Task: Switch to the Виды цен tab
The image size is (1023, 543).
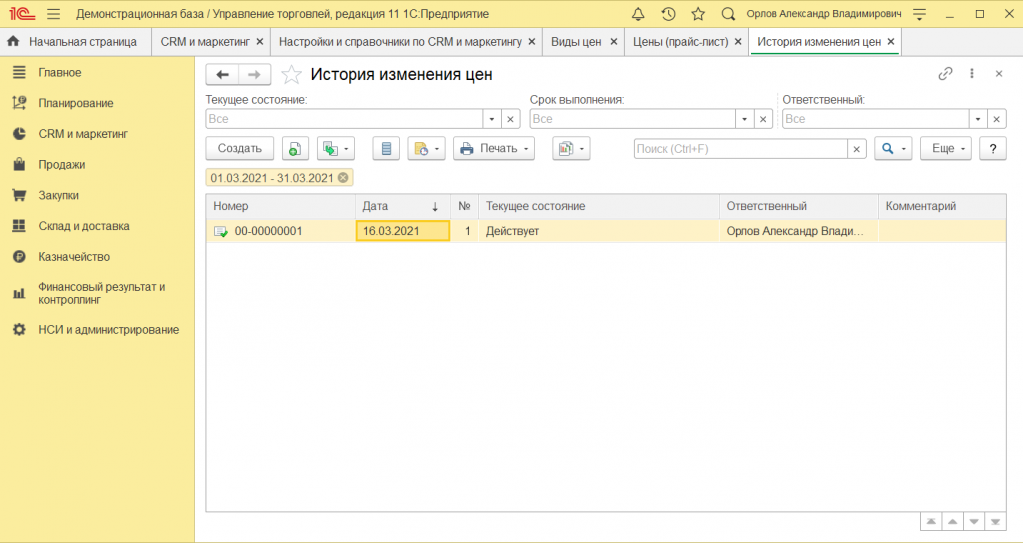Action: [576, 42]
